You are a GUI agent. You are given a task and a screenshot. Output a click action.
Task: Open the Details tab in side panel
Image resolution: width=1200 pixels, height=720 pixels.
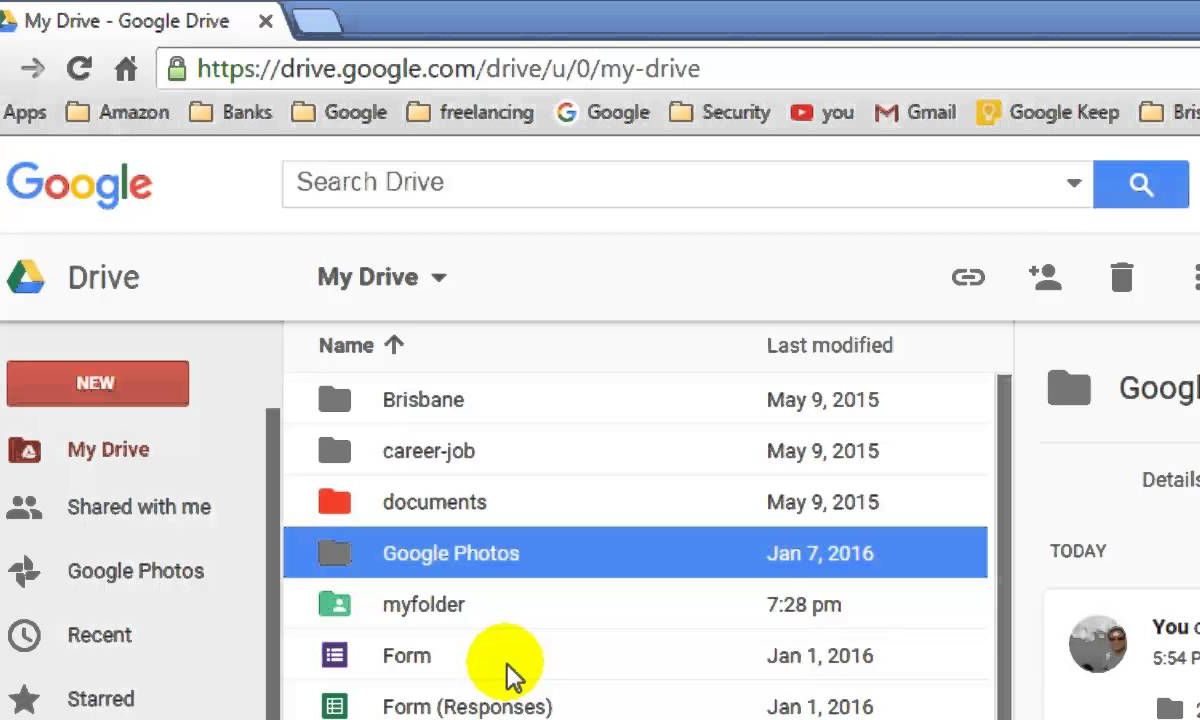click(1170, 479)
